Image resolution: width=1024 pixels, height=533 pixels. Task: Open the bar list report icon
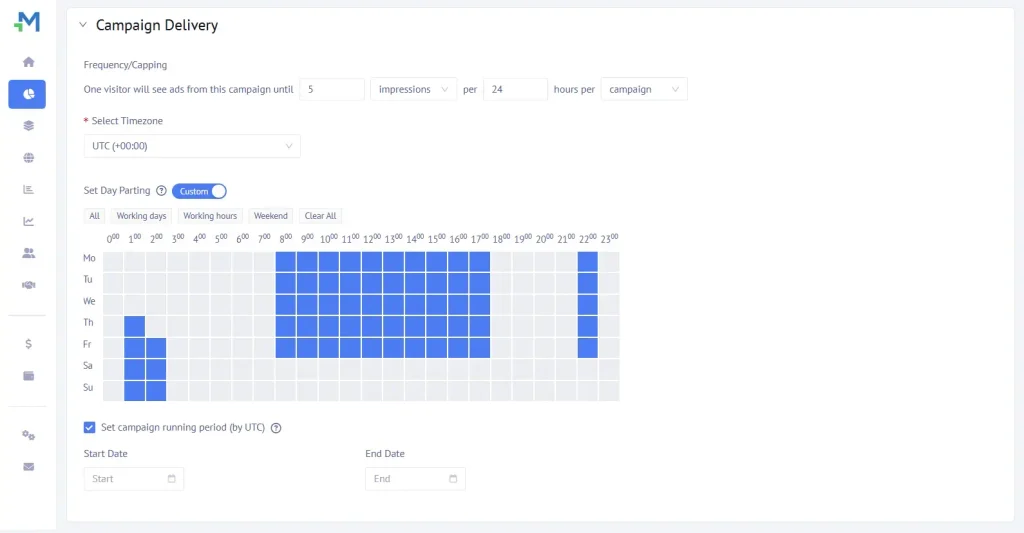coord(28,189)
